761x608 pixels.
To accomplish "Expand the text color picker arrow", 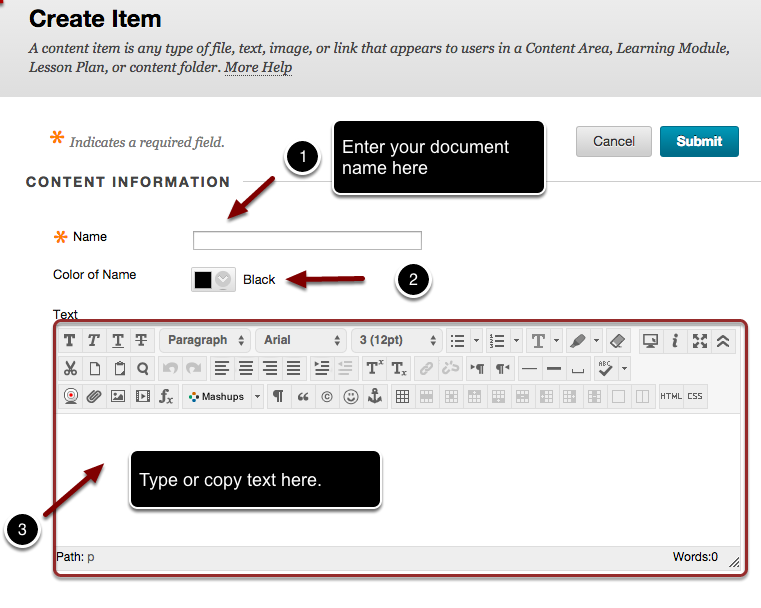I will click(x=556, y=341).
